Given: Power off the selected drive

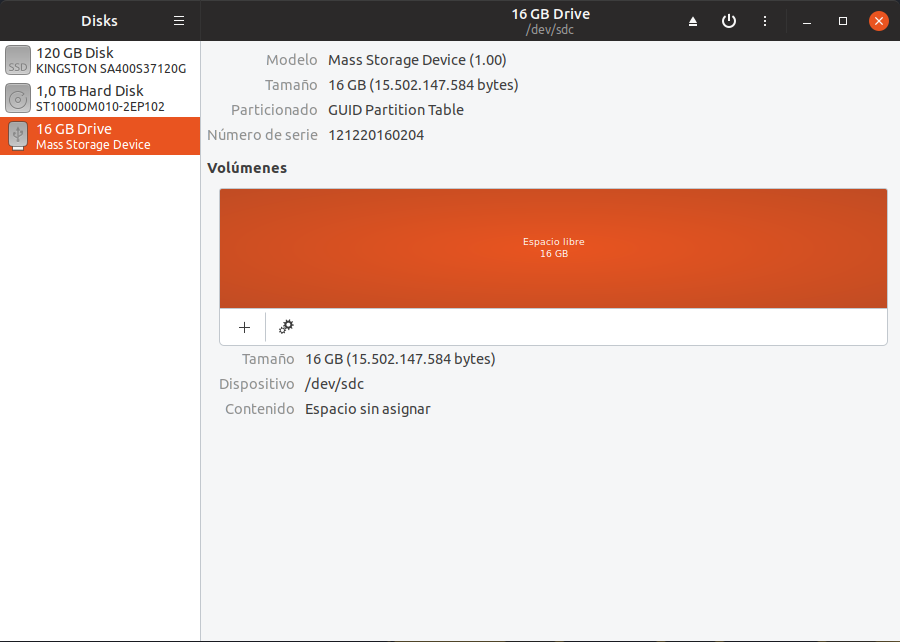Looking at the screenshot, I should [729, 21].
